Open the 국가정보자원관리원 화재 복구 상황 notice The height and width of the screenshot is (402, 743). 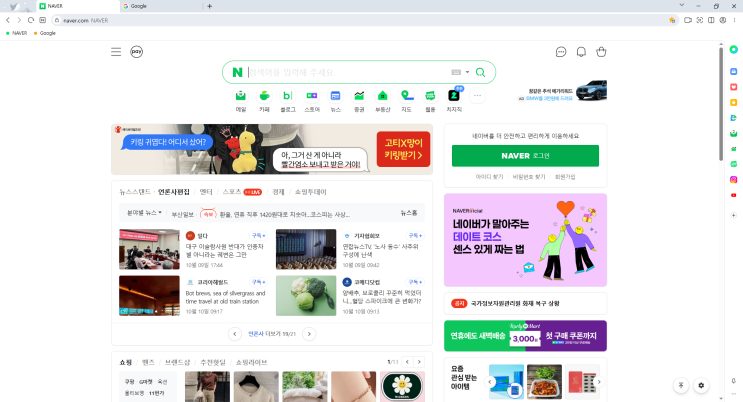click(x=515, y=303)
